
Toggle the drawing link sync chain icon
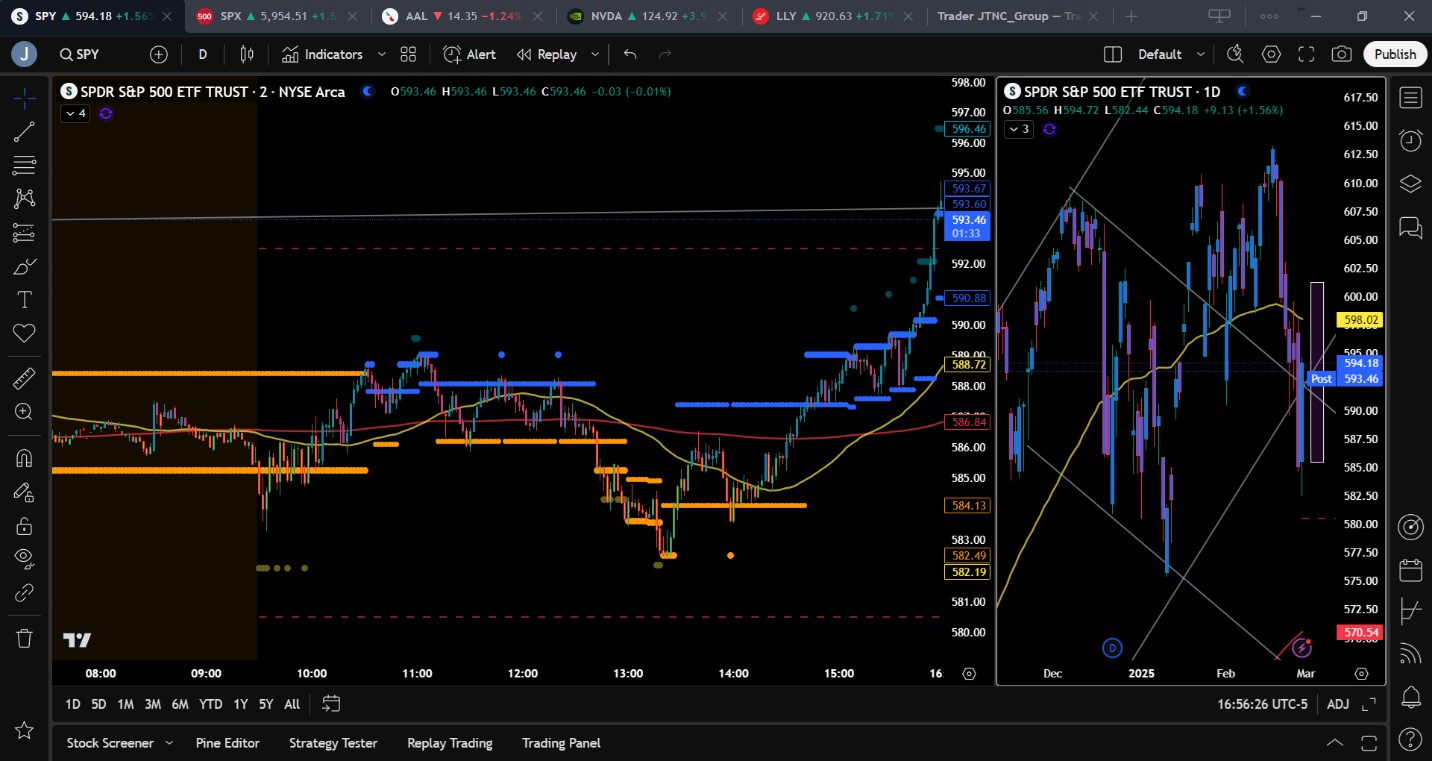click(x=24, y=593)
